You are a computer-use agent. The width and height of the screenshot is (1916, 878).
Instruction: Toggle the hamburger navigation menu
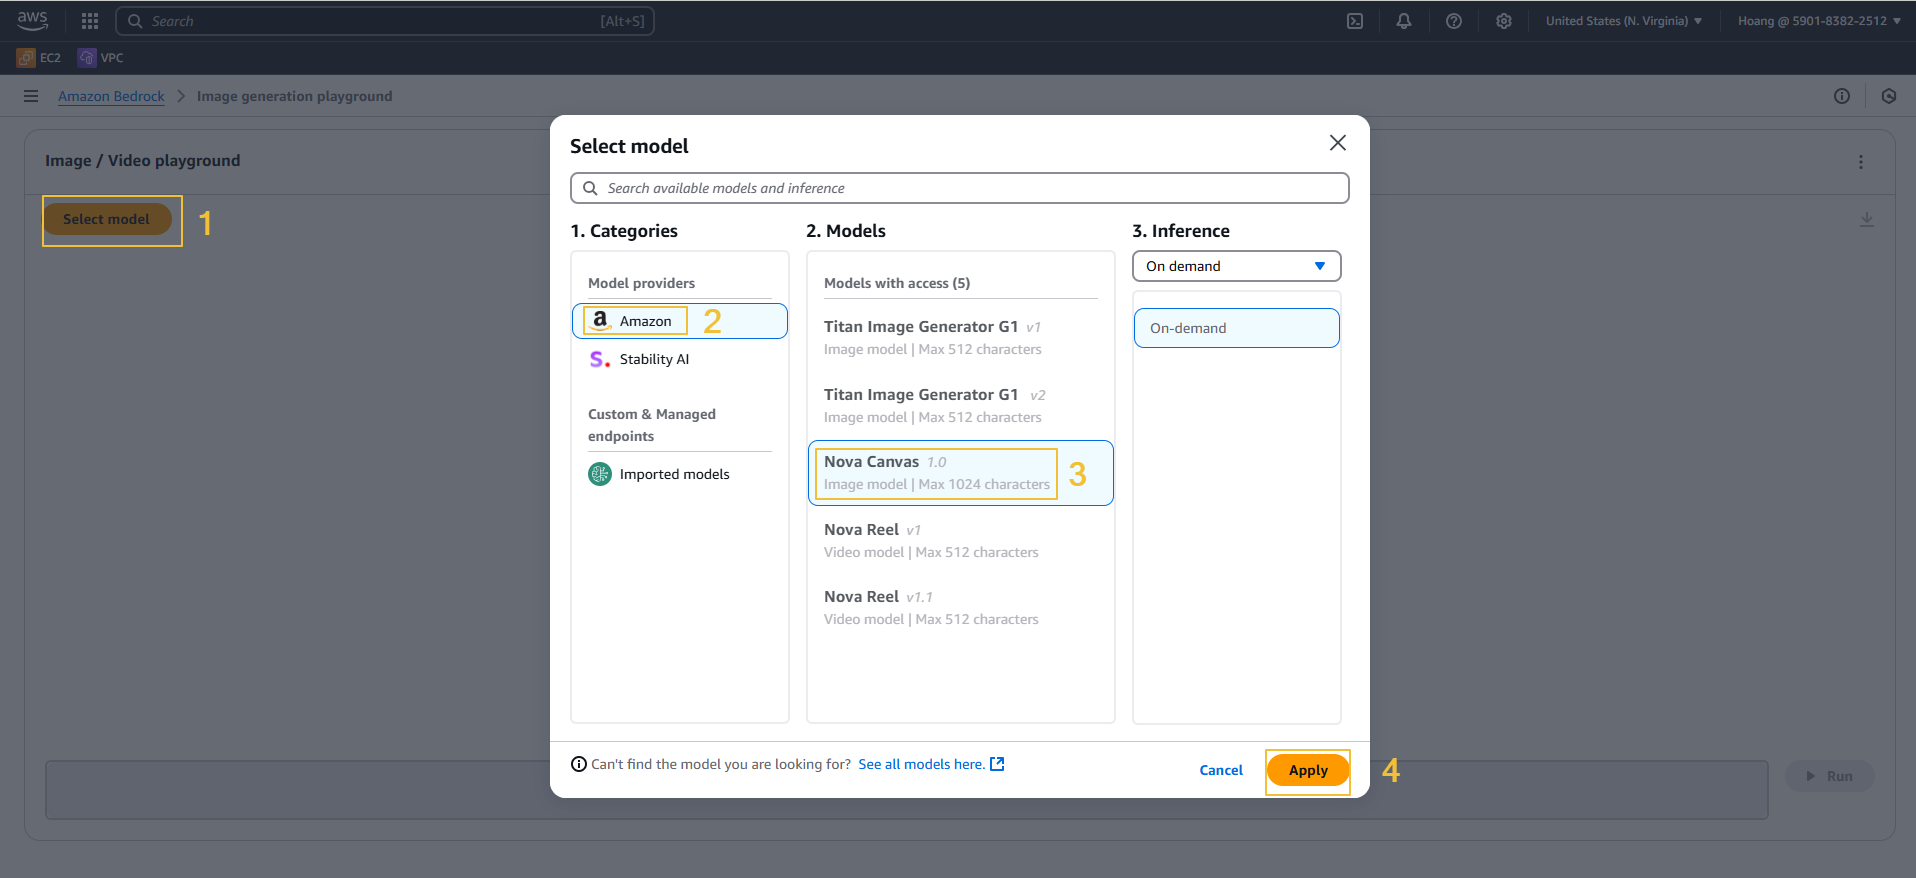pyautogui.click(x=31, y=96)
